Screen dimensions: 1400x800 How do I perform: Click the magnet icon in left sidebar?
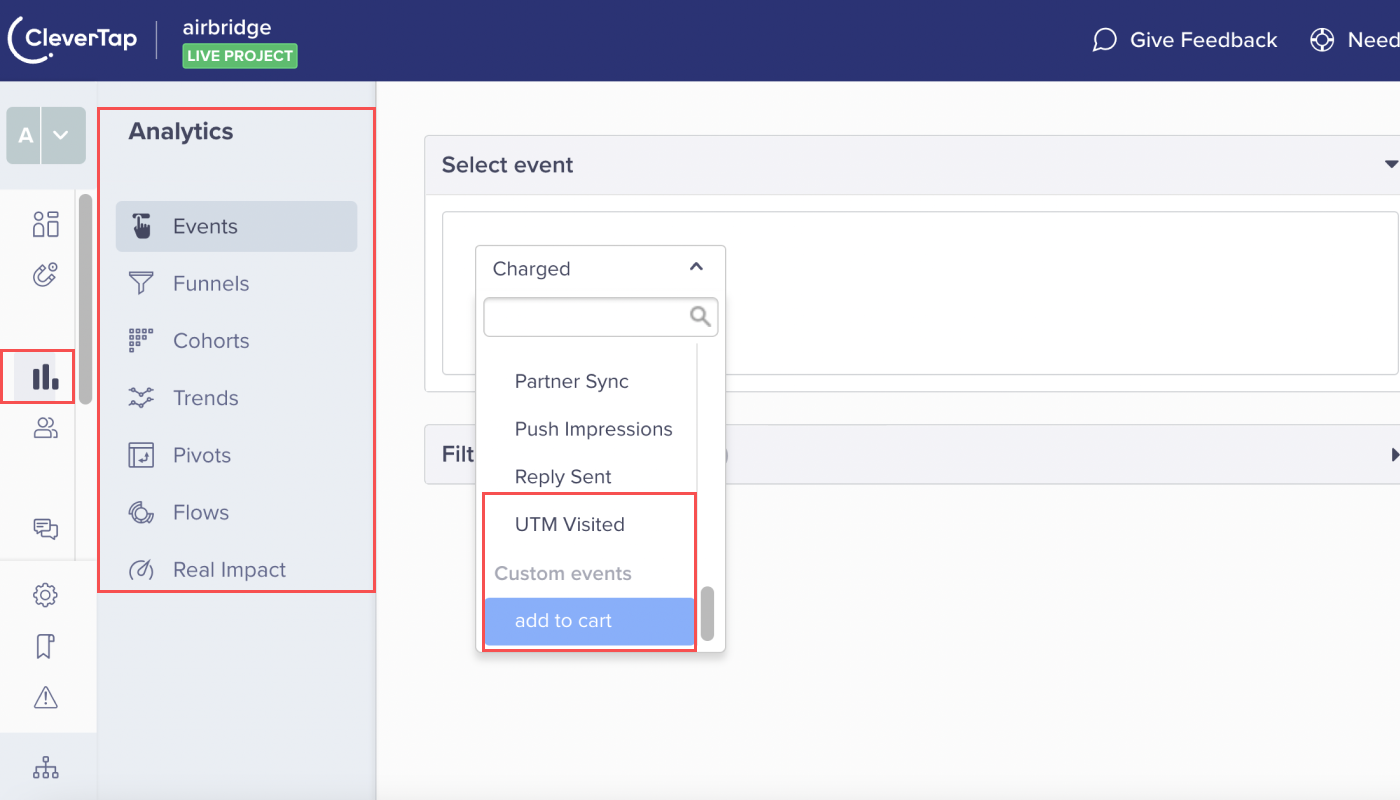(46, 275)
